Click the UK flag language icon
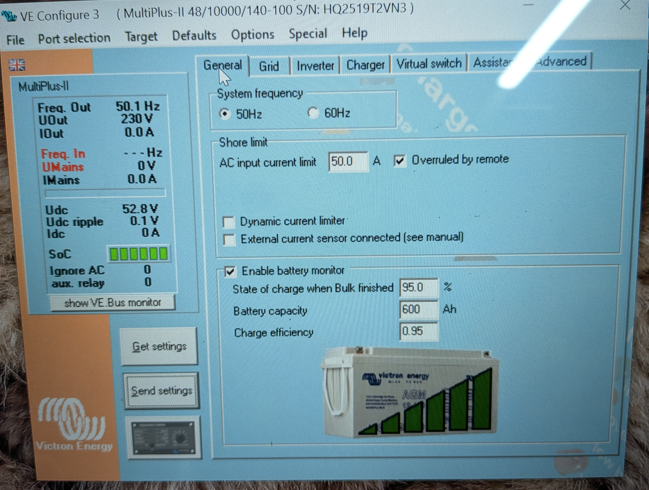Image resolution: width=649 pixels, height=490 pixels. coord(17,65)
